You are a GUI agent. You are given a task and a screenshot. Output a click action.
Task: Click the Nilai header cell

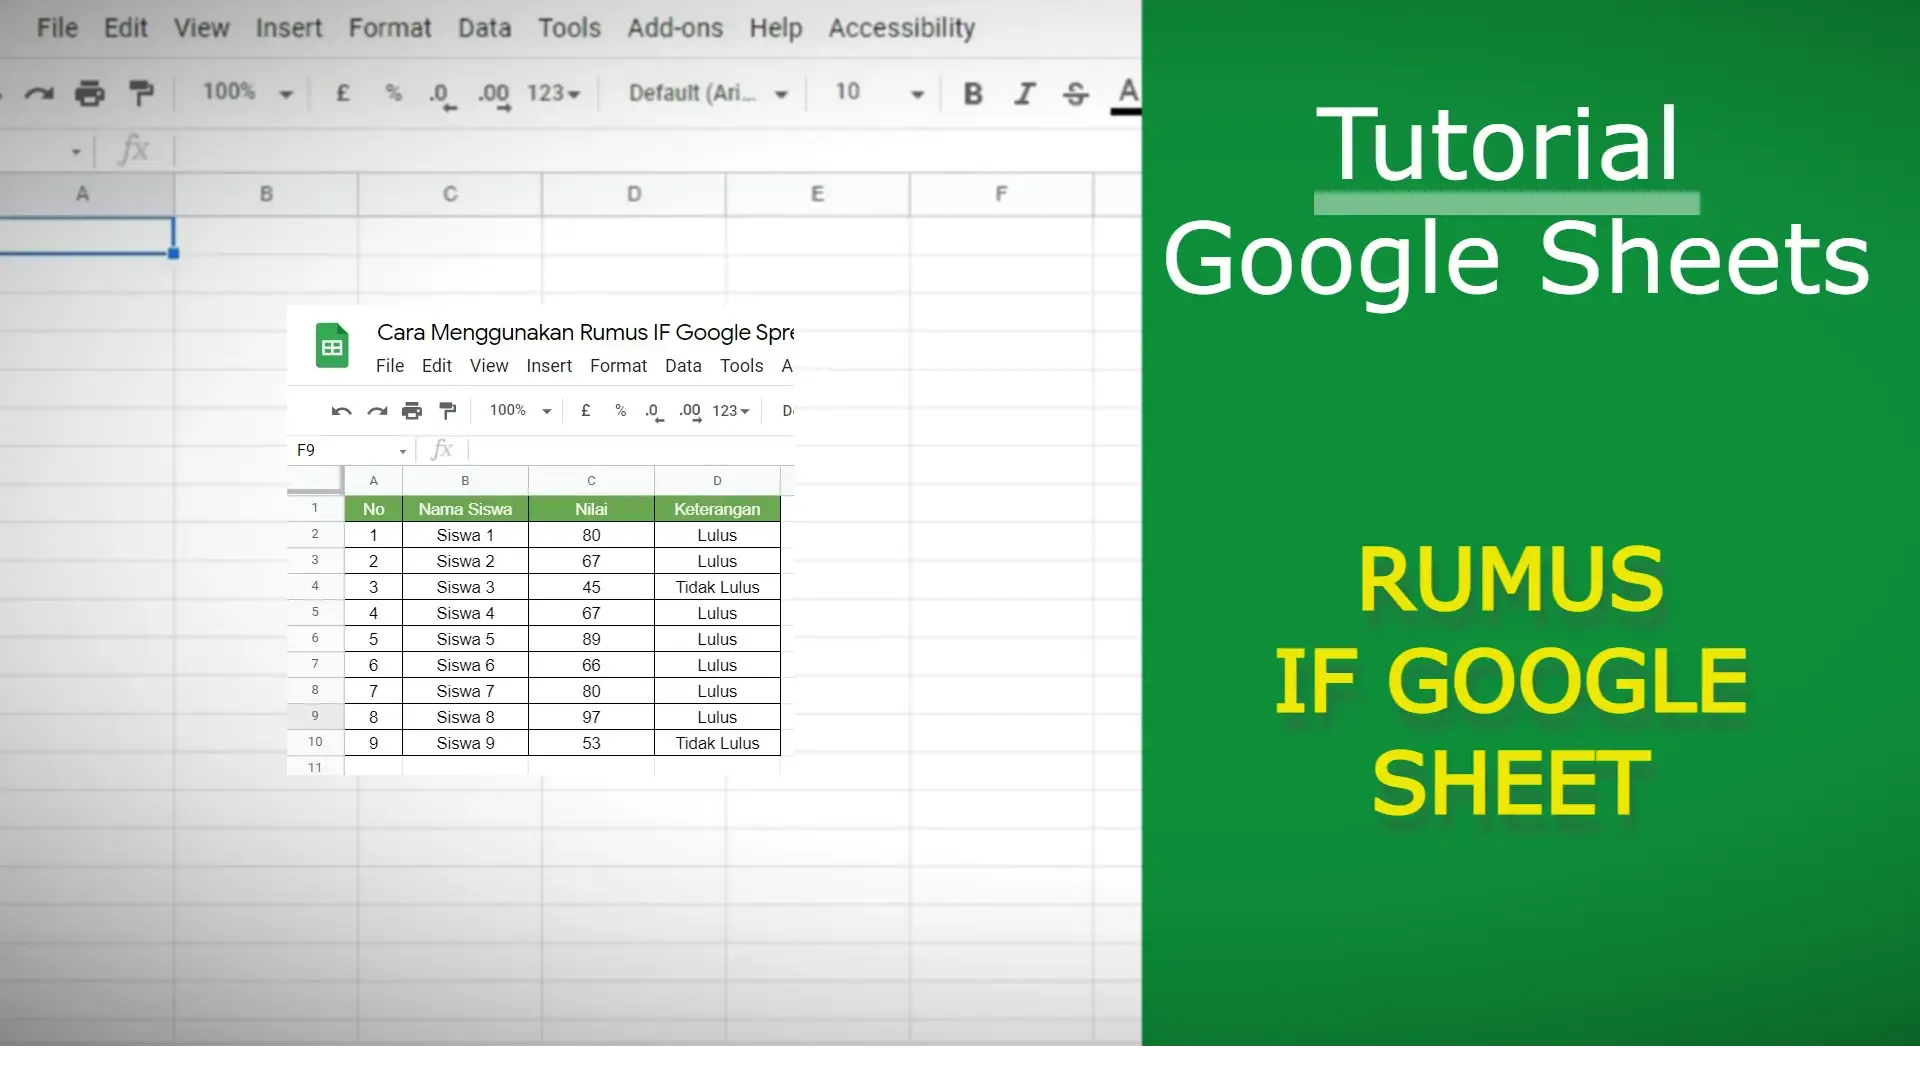coord(591,509)
